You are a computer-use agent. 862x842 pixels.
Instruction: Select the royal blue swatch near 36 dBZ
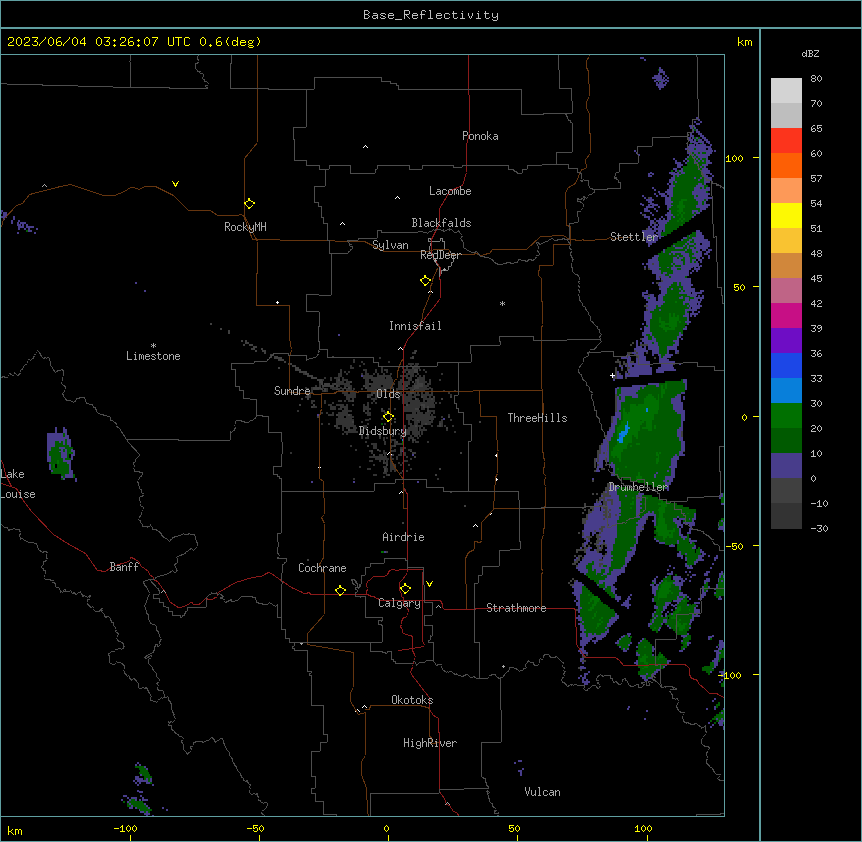[786, 365]
